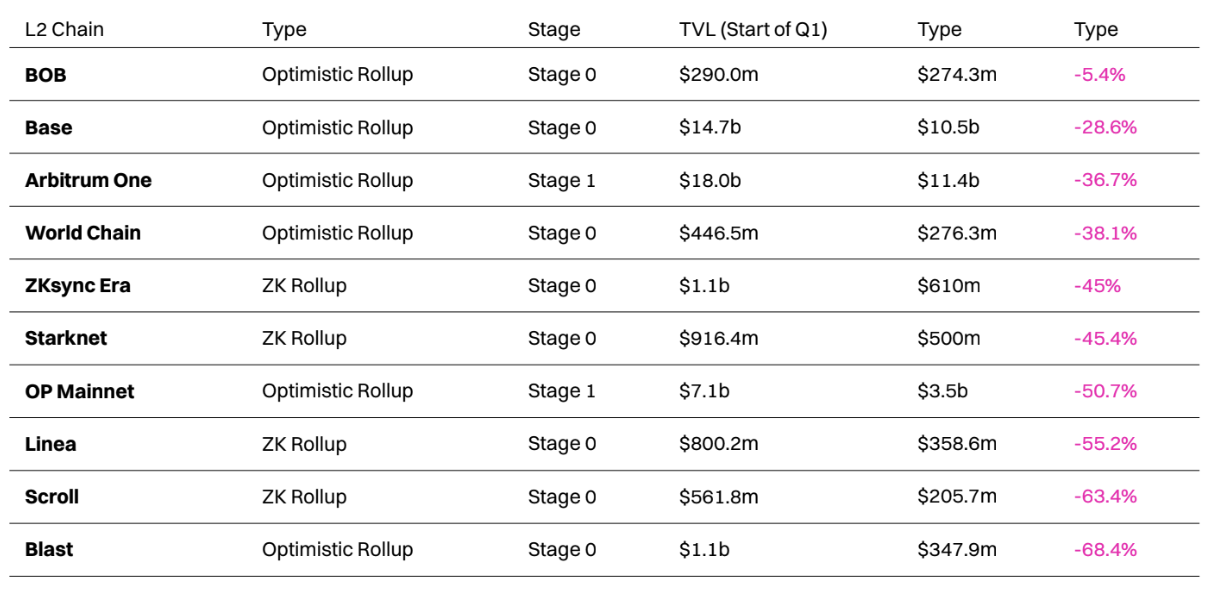
Task: Click the L2 Chain column header
Action: point(64,29)
